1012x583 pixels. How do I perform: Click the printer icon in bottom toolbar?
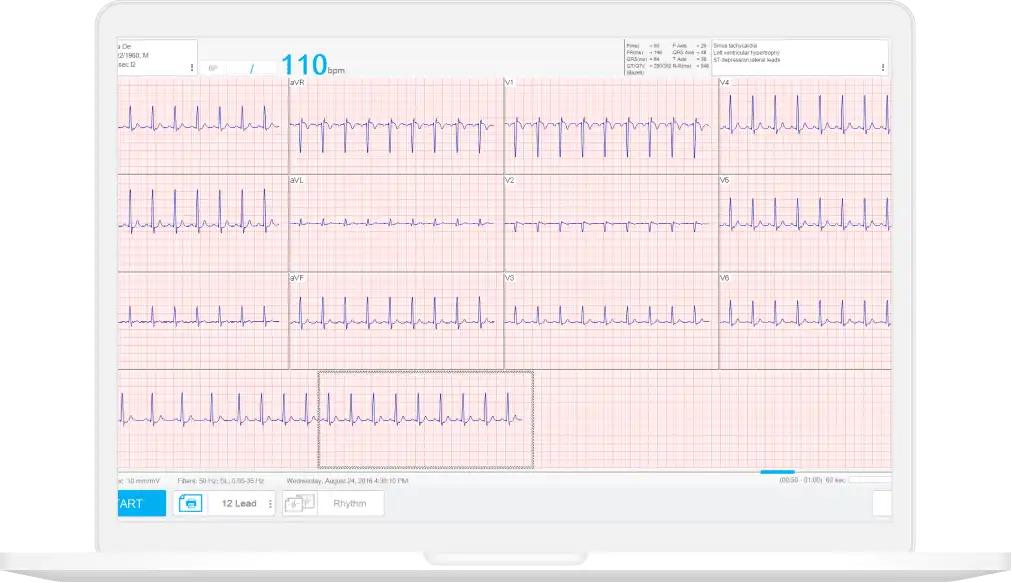[x=190, y=503]
